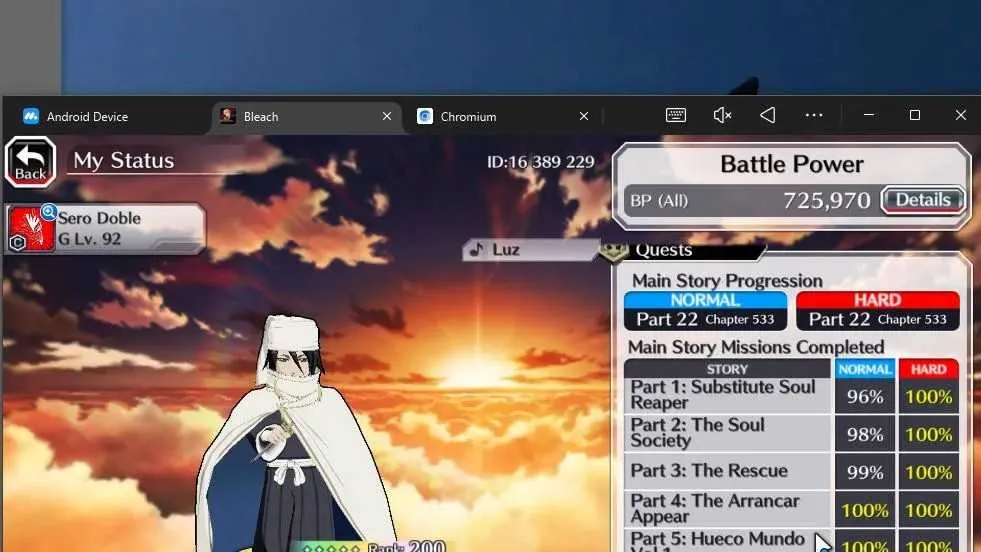Click the NORMAL column header
The image size is (981, 552).
tap(865, 369)
